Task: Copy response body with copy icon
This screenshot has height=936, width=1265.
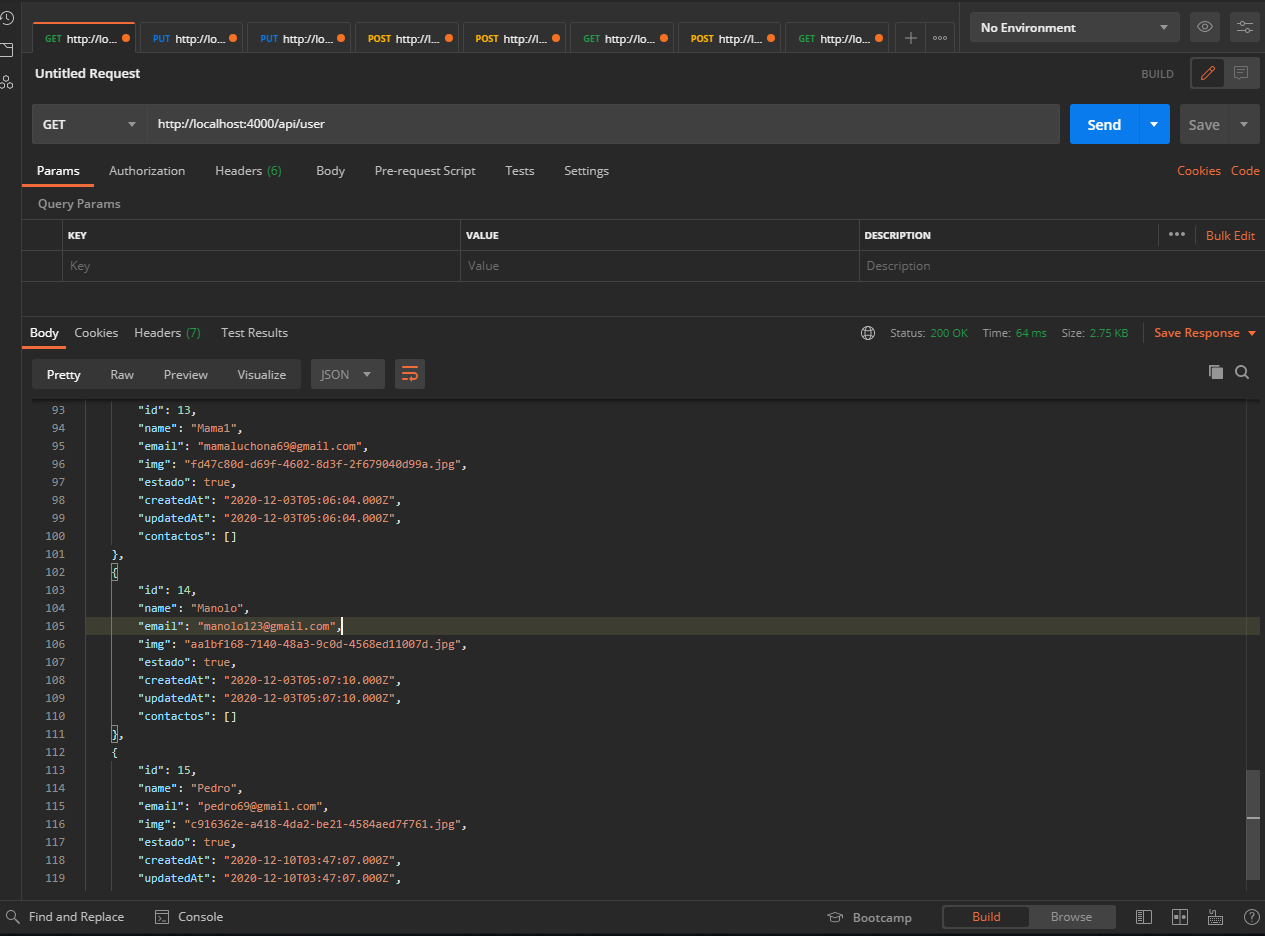Action: pos(1215,372)
